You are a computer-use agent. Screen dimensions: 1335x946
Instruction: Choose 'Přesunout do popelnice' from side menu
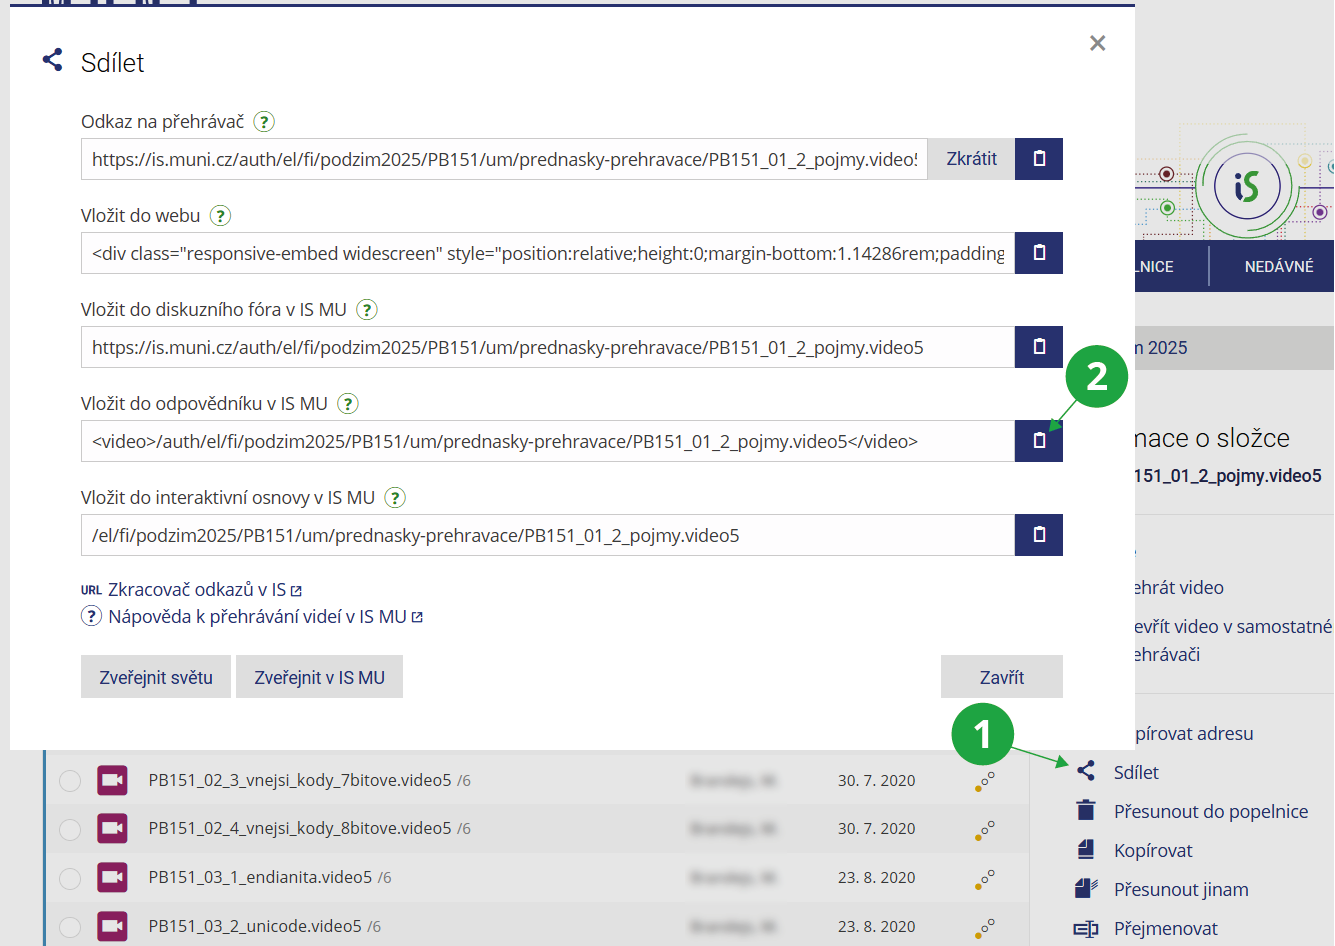tap(1210, 812)
